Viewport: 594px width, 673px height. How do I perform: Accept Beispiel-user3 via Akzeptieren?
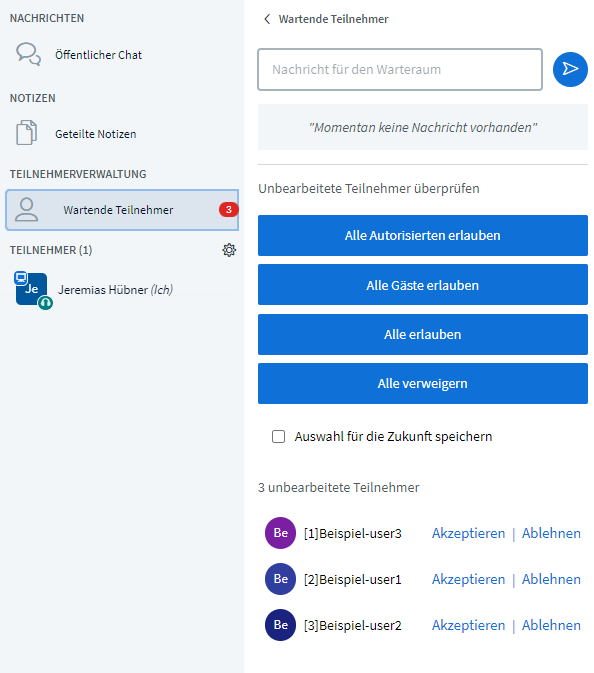coord(468,533)
